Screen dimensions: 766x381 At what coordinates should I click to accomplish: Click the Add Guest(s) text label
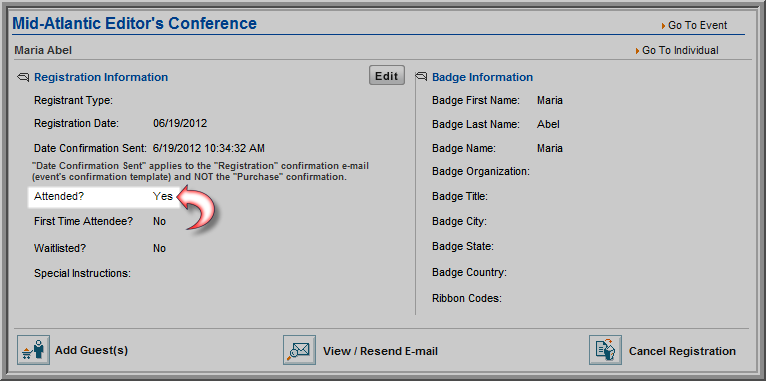coord(91,351)
